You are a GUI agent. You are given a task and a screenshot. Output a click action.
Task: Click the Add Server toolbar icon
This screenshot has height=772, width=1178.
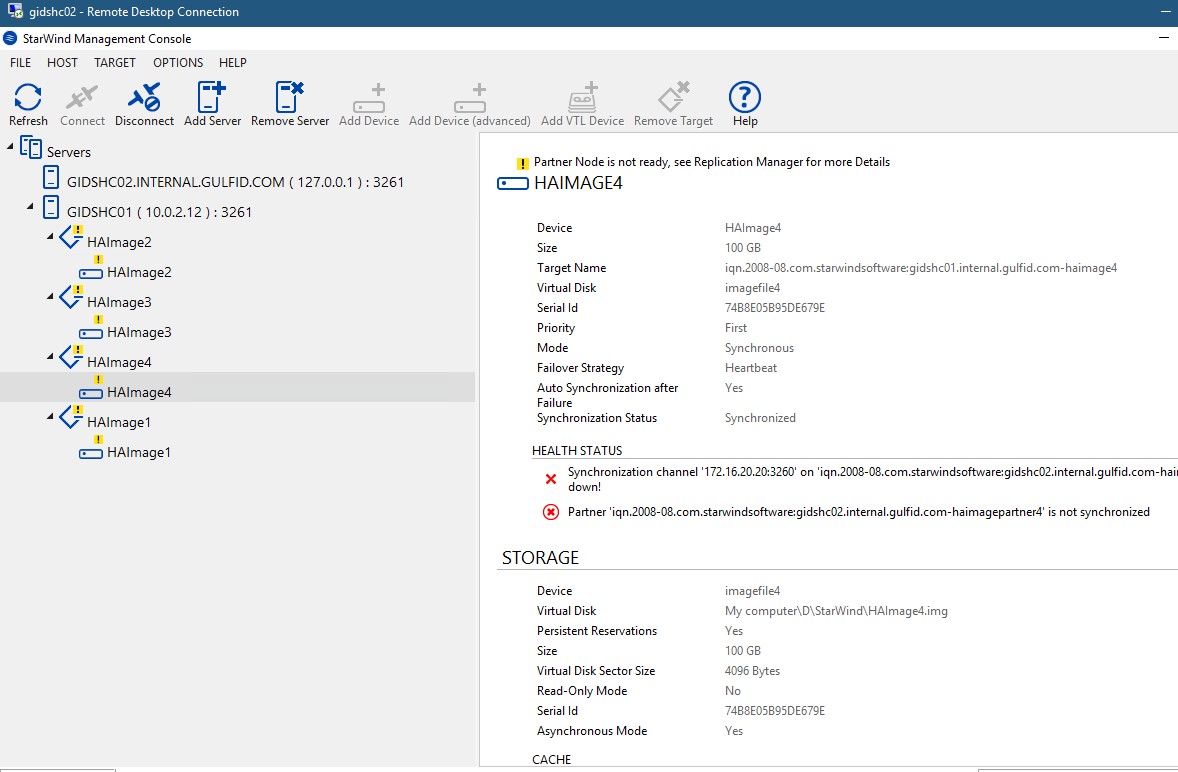(211, 97)
